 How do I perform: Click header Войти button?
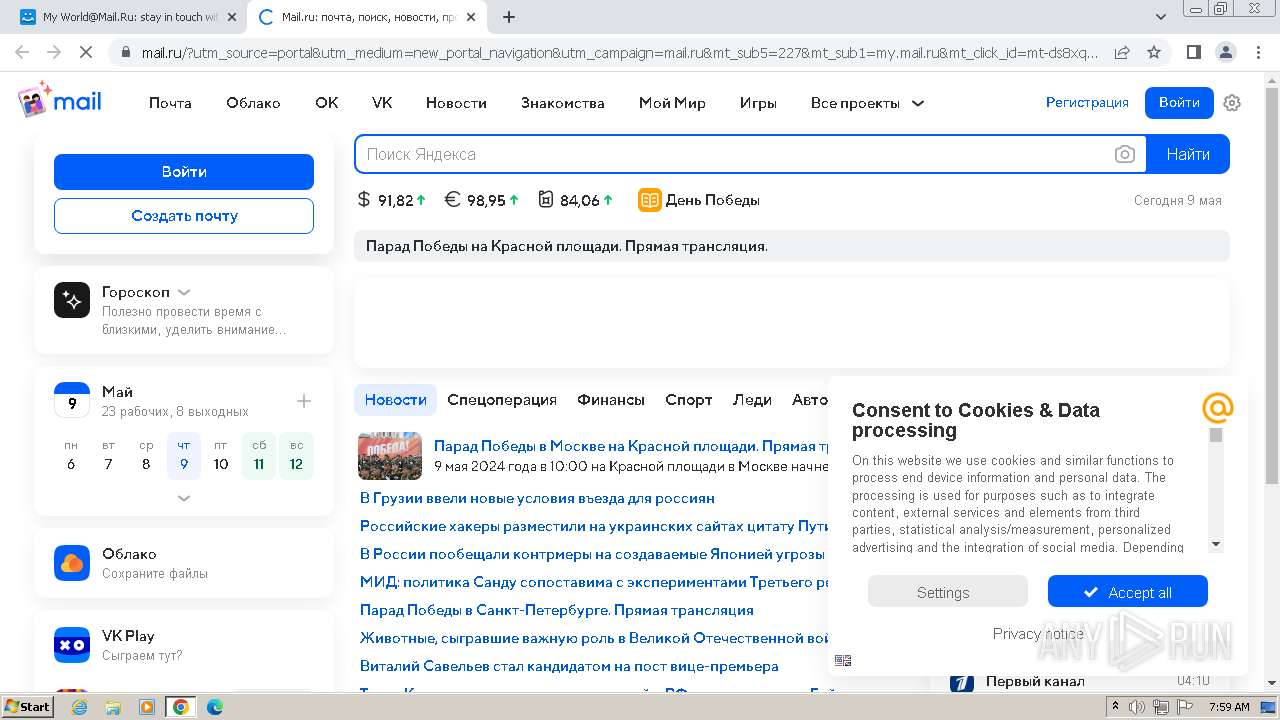[x=1179, y=103]
